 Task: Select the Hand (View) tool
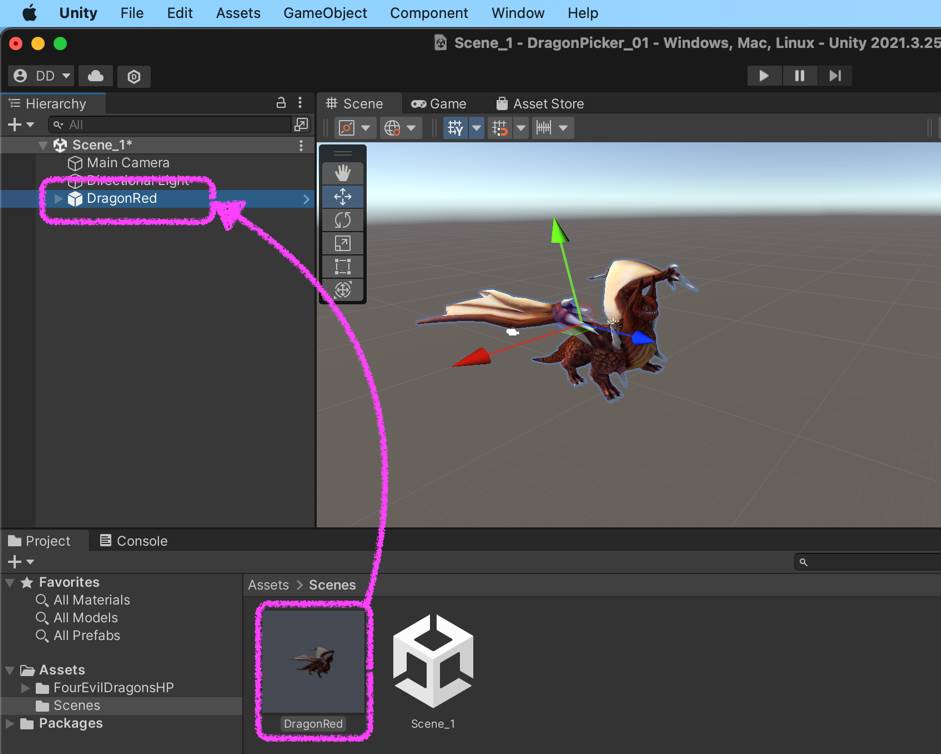point(342,173)
